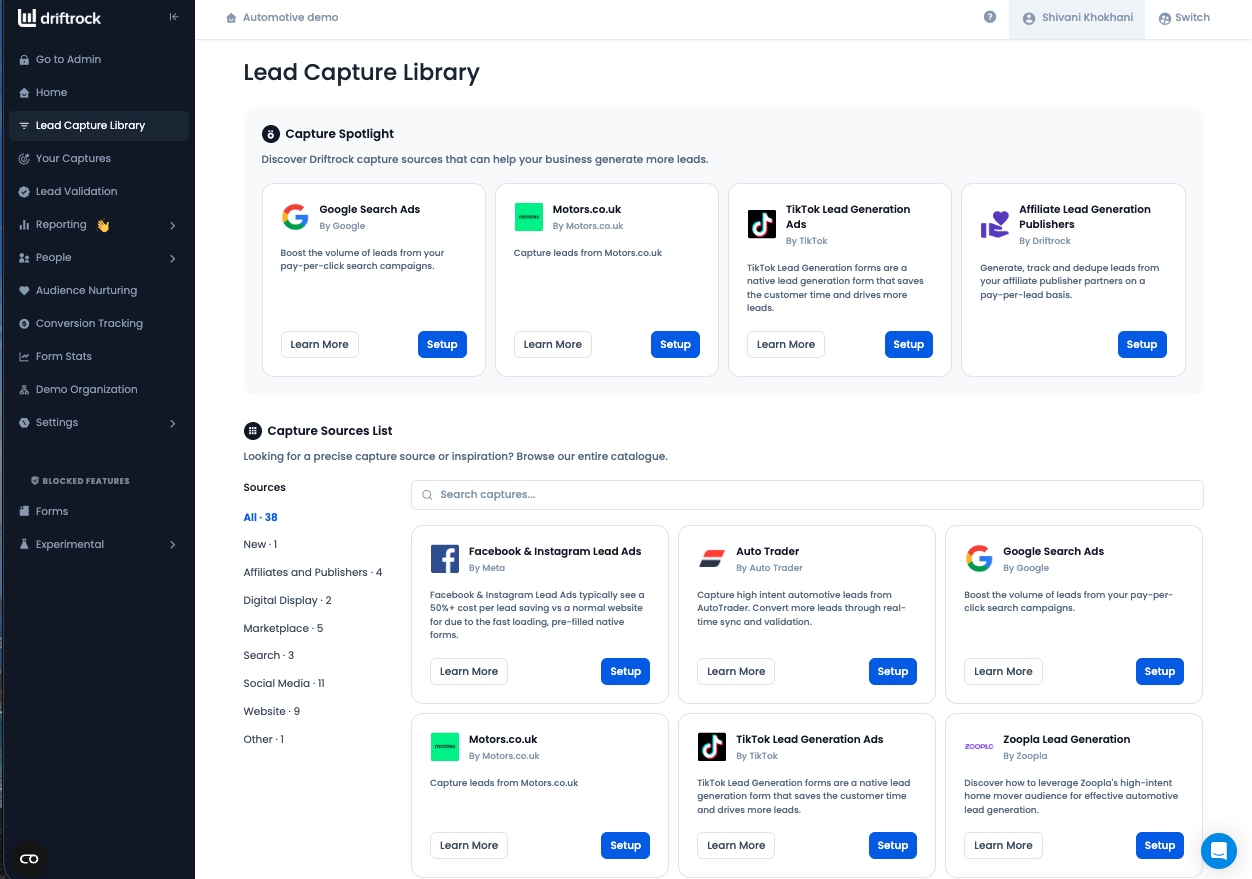The width and height of the screenshot is (1252, 879).
Task: Click Setup on Auto Trader card
Action: pyautogui.click(x=893, y=672)
